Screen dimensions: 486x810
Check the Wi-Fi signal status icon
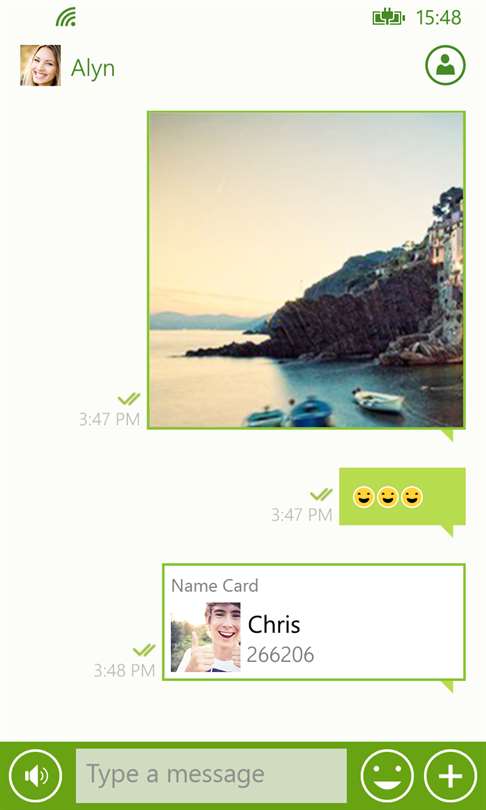click(66, 17)
